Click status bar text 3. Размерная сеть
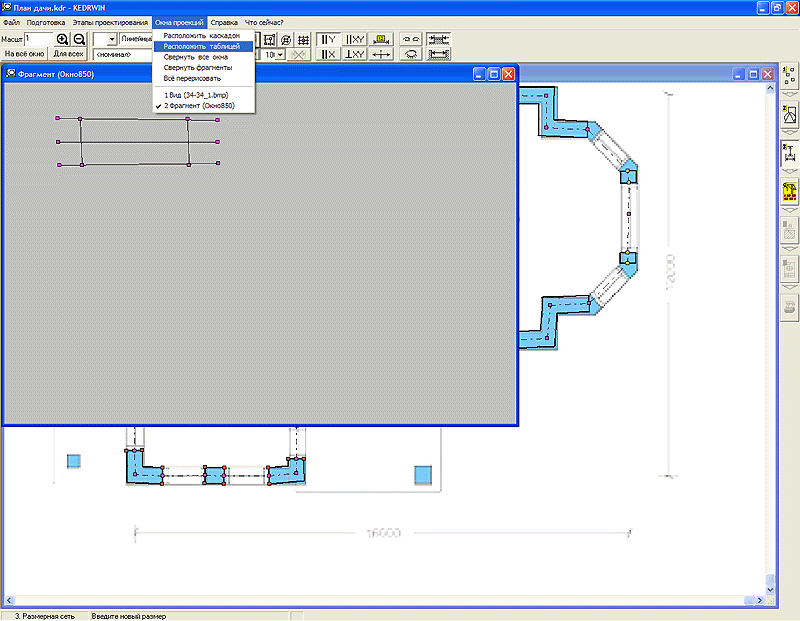800x621 pixels. (x=45, y=616)
